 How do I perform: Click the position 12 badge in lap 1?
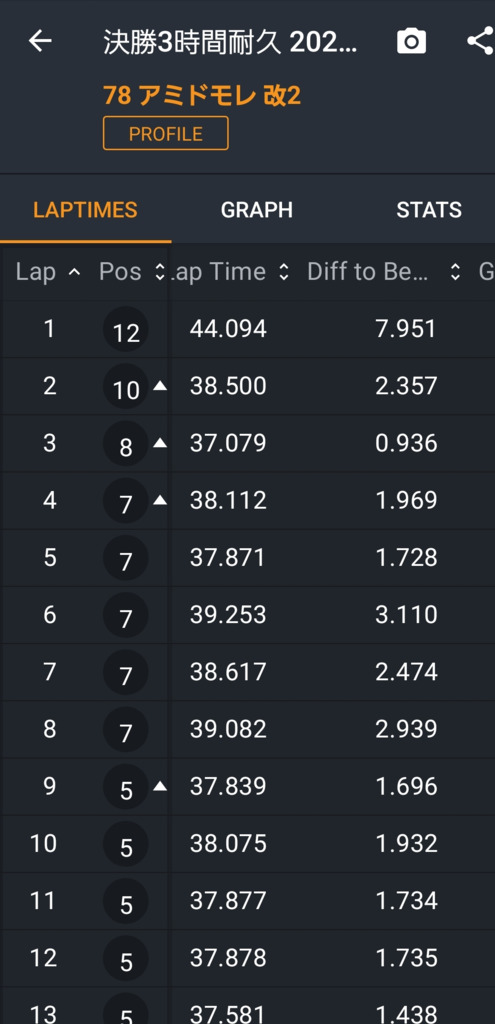[125, 330]
